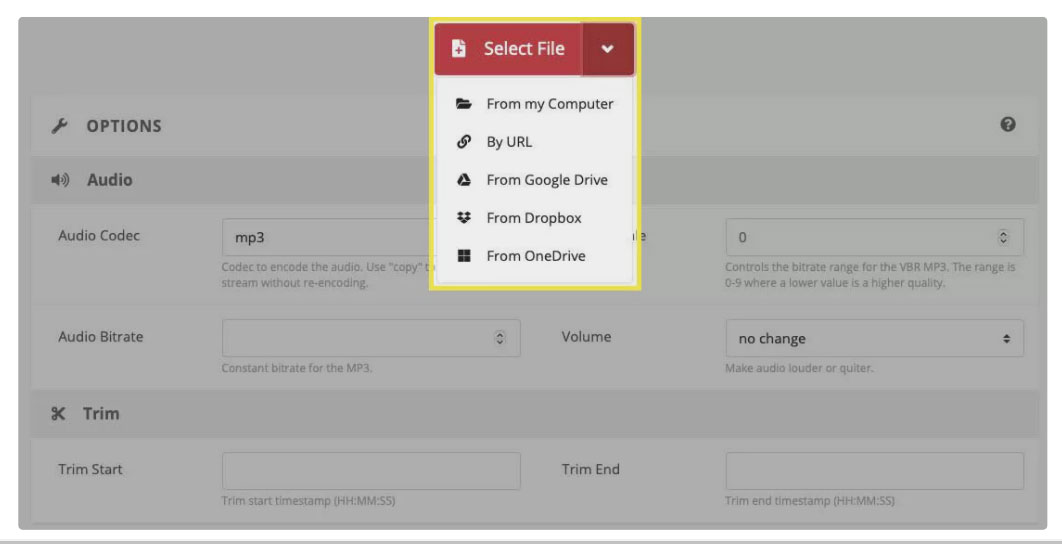Click the wrench icon beside OPTIONS
This screenshot has height=544, width=1062.
pyautogui.click(x=60, y=126)
